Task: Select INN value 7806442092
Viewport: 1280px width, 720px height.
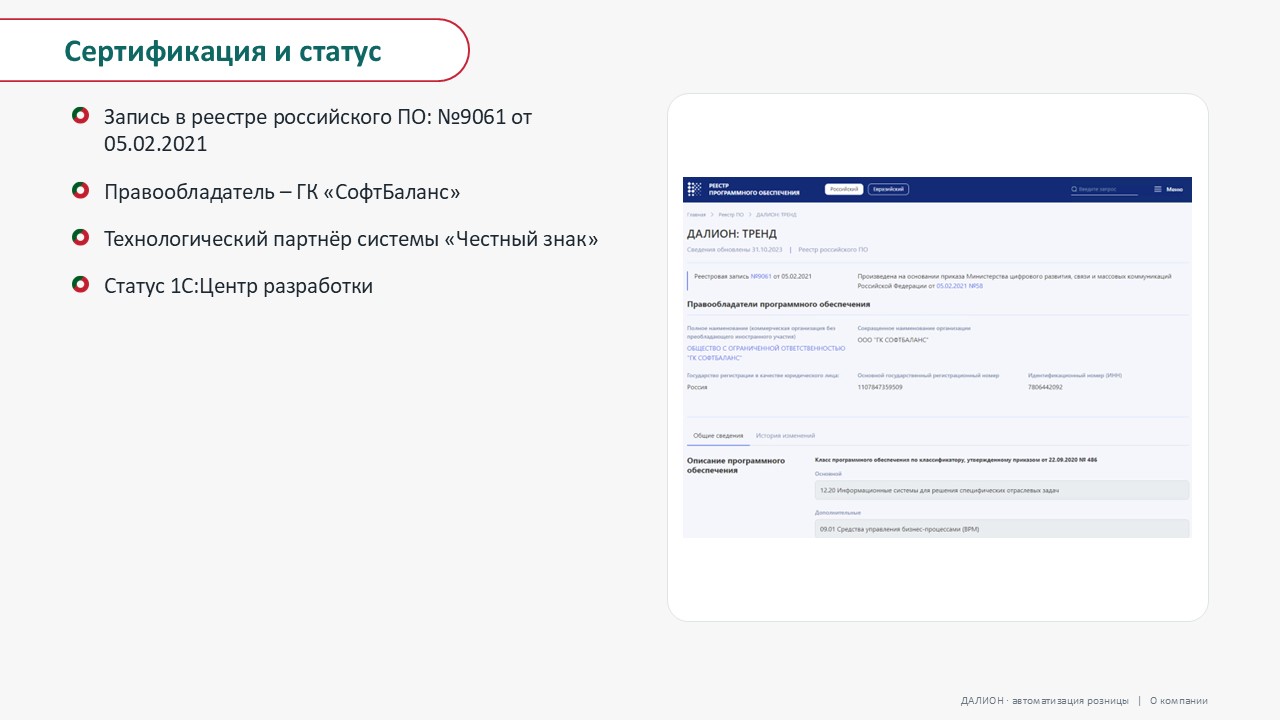Action: tap(1045, 387)
